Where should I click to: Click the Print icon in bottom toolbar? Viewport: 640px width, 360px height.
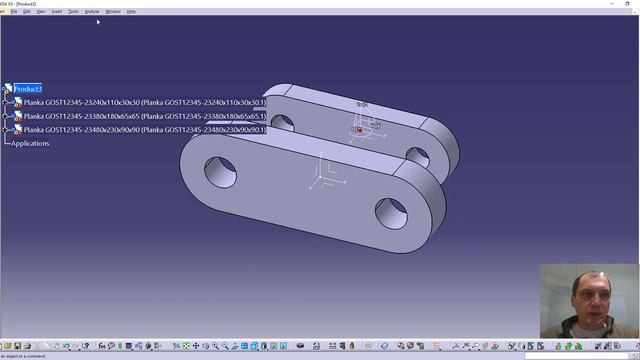tap(27, 346)
